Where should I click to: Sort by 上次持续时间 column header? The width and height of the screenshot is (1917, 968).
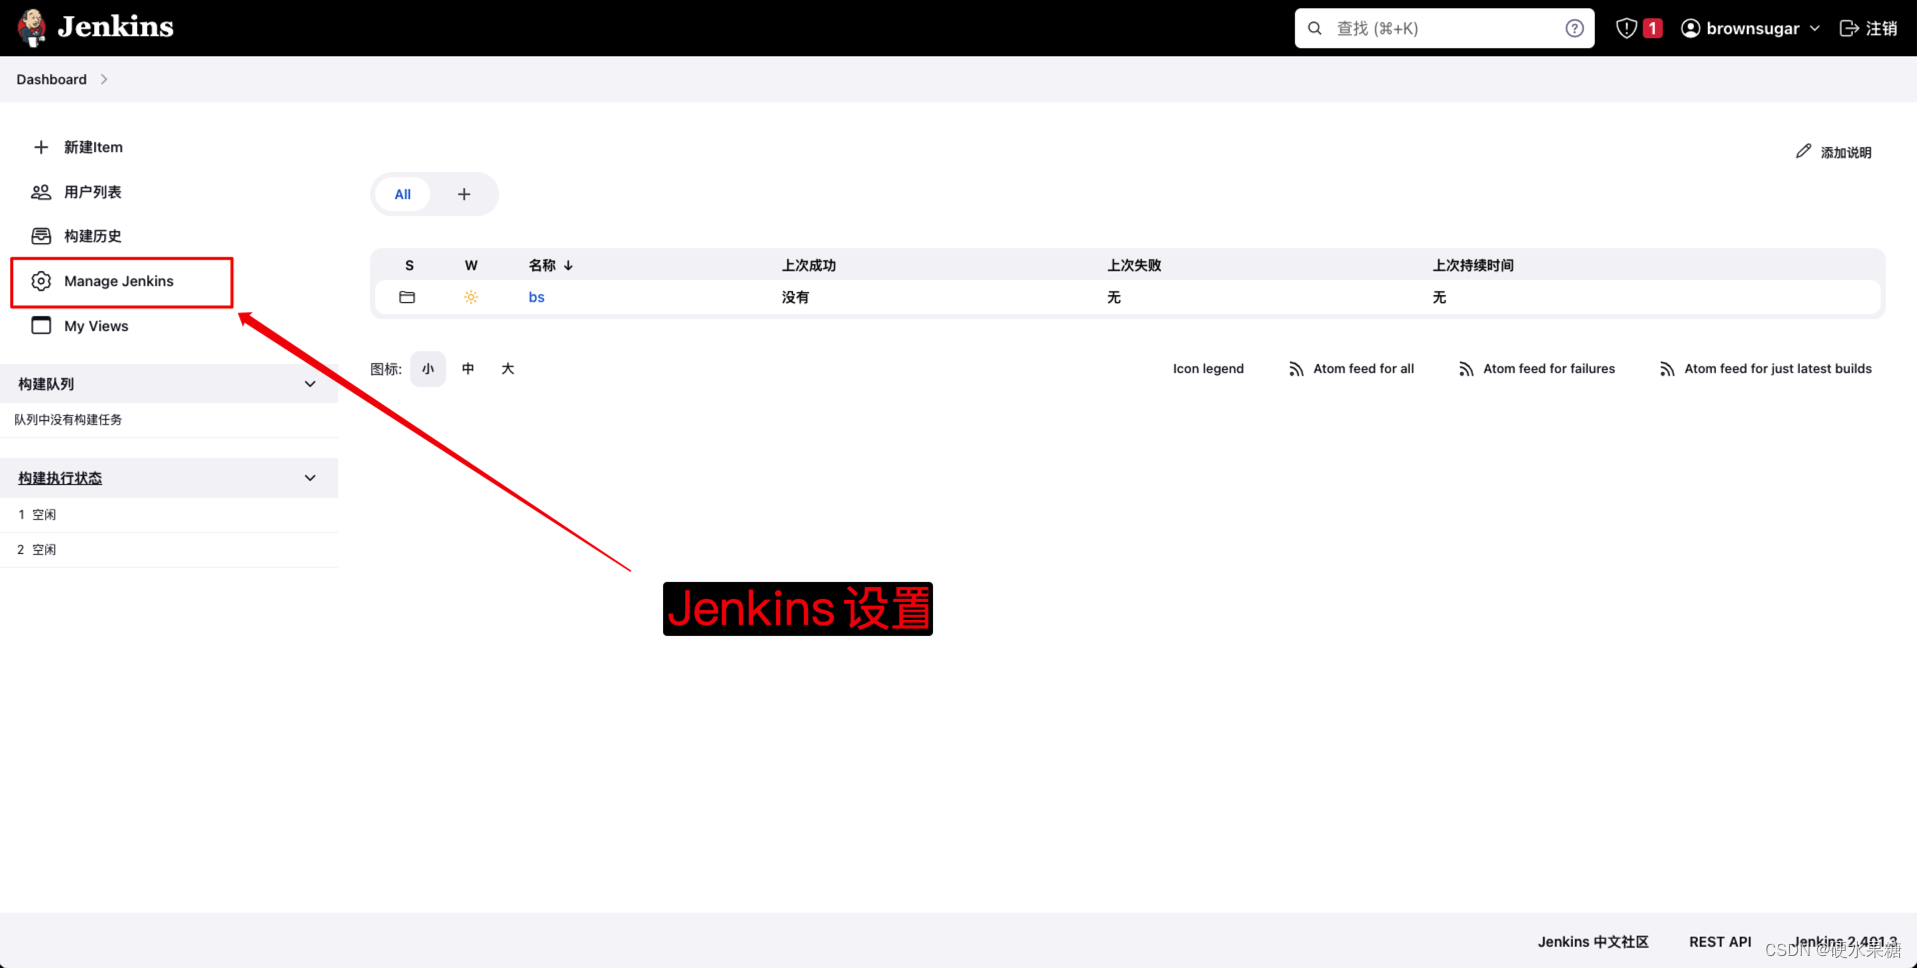point(1473,265)
